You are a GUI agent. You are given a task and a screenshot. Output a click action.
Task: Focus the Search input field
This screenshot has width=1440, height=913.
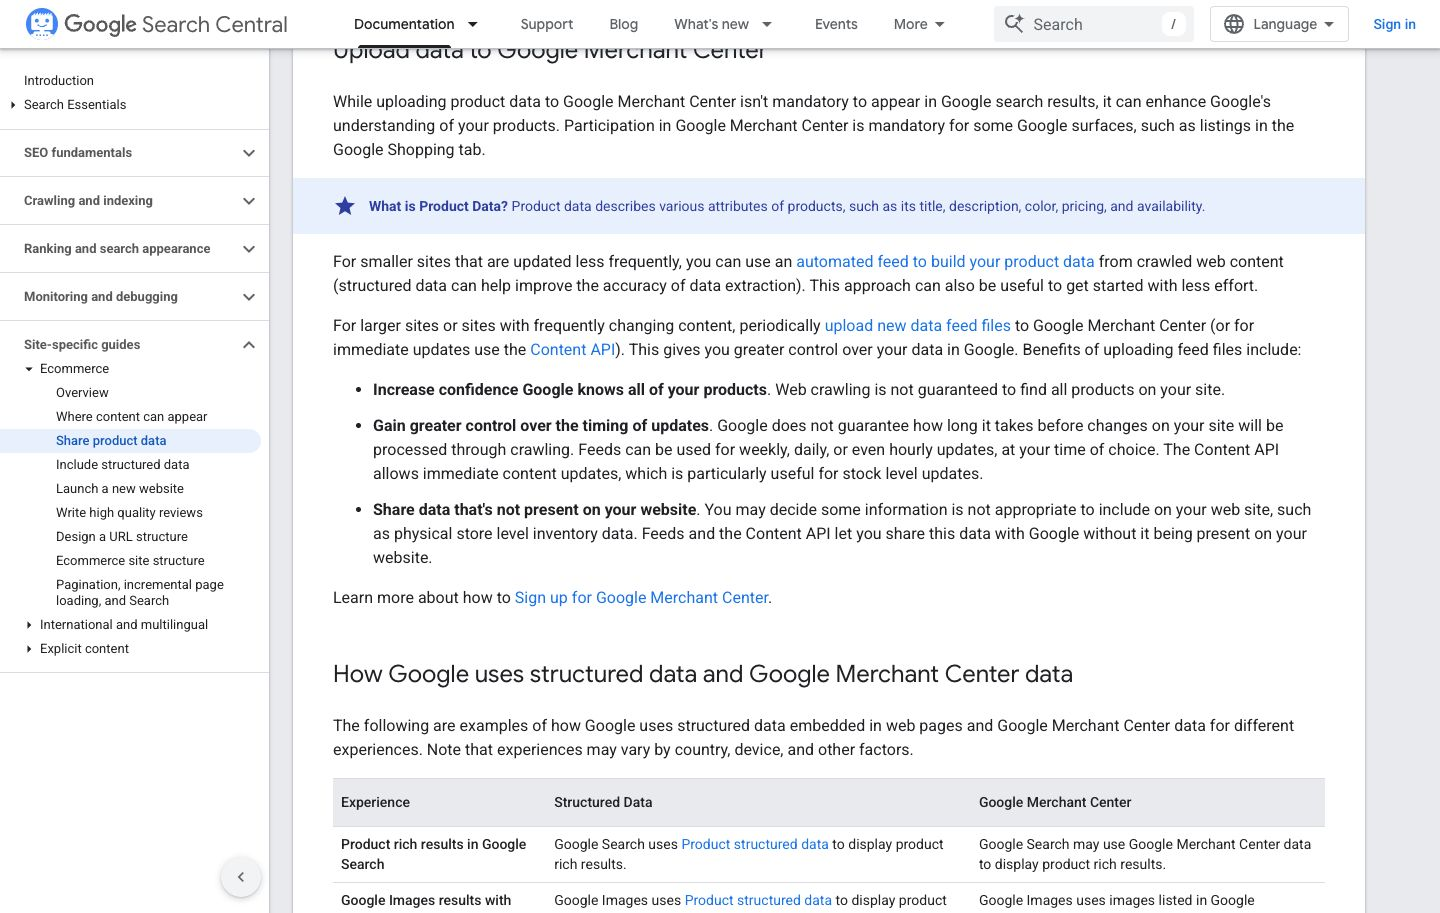tap(1094, 24)
